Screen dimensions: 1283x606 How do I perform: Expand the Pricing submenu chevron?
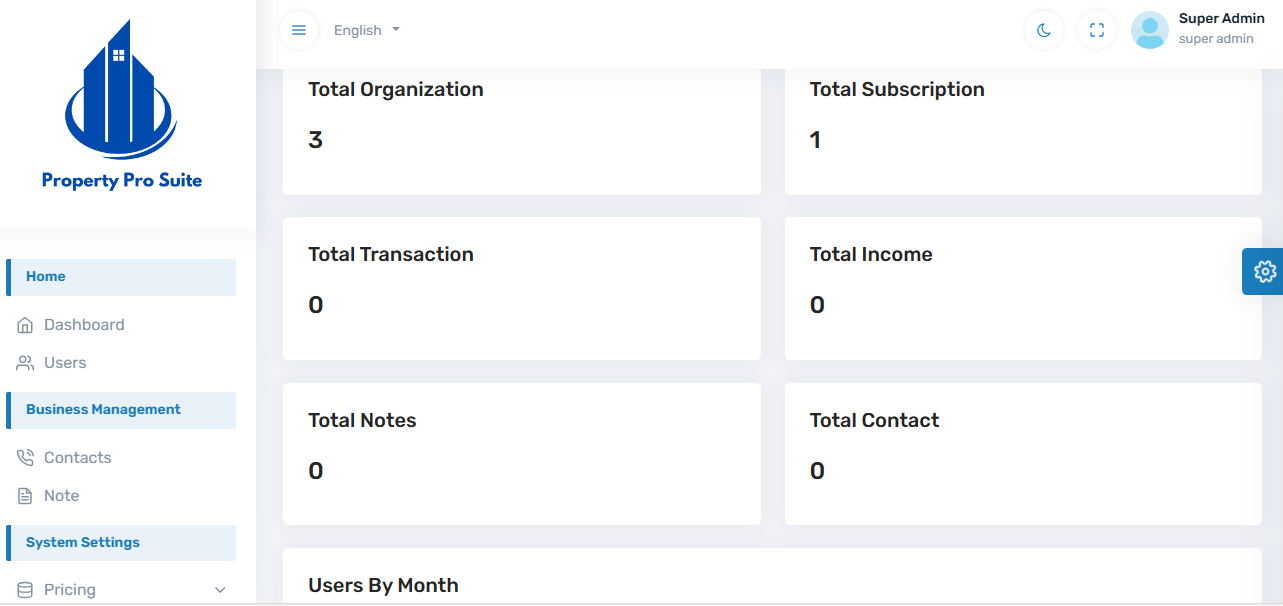point(221,590)
